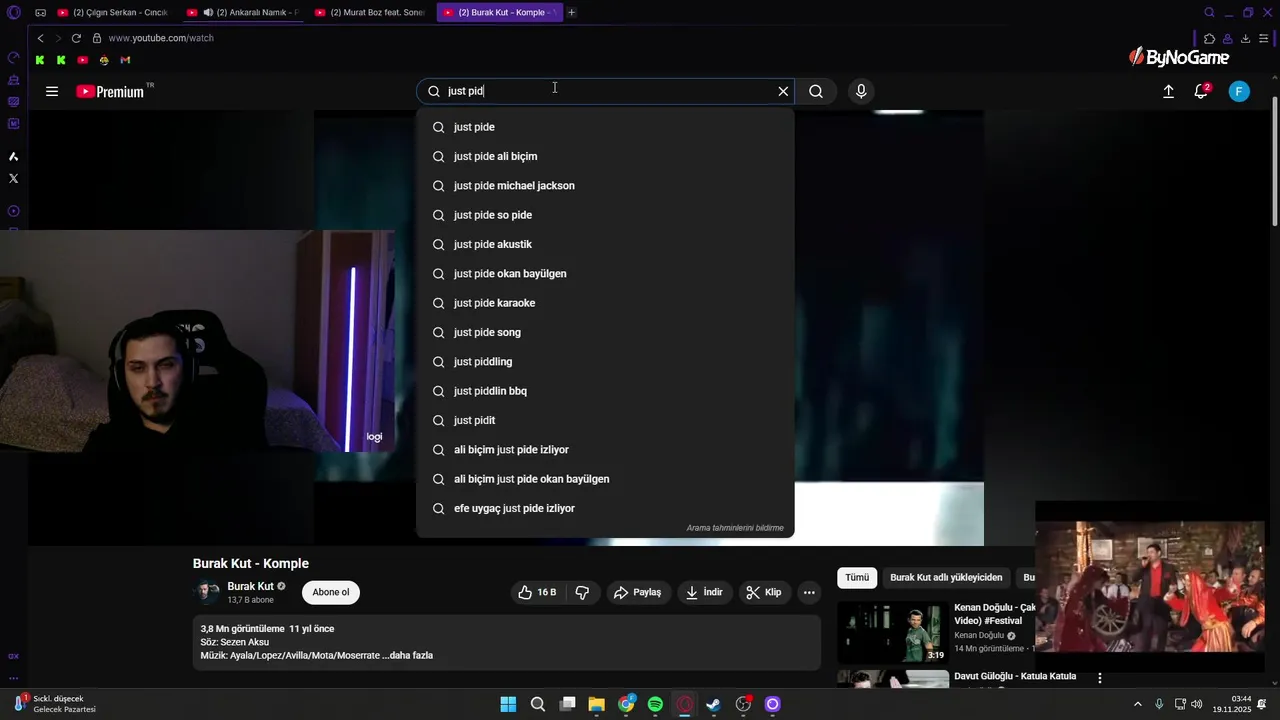Click 'Arama tahminlerini bildirme' link
This screenshot has width=1280, height=720.
(735, 528)
